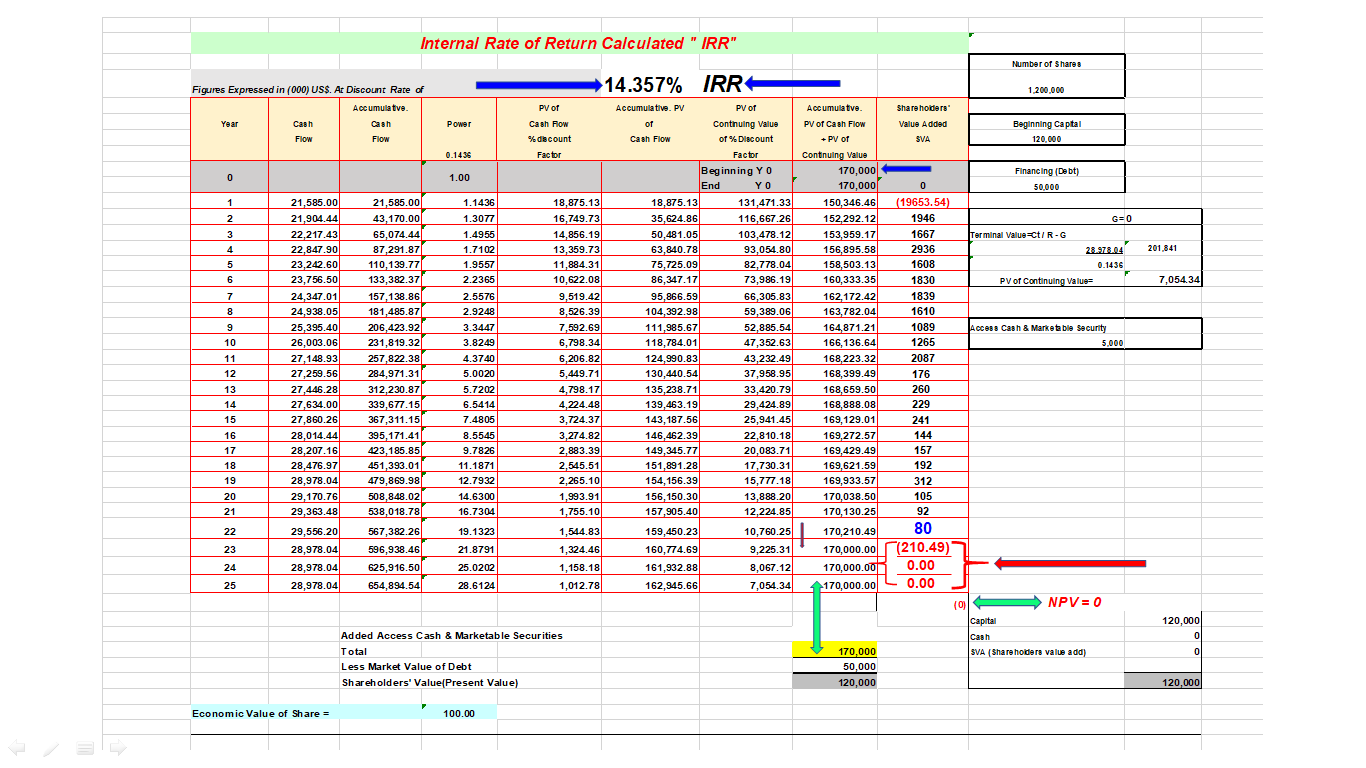This screenshot has width=1366, height=768.
Task: Select the 'Financing (Debt)' label
Action: click(x=1046, y=171)
